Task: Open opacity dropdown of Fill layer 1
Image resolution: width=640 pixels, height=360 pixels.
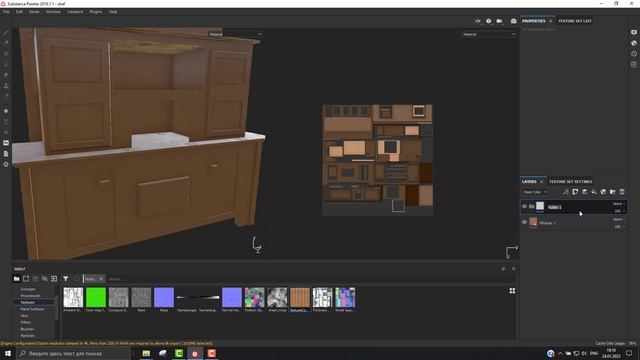Action: coord(620,227)
